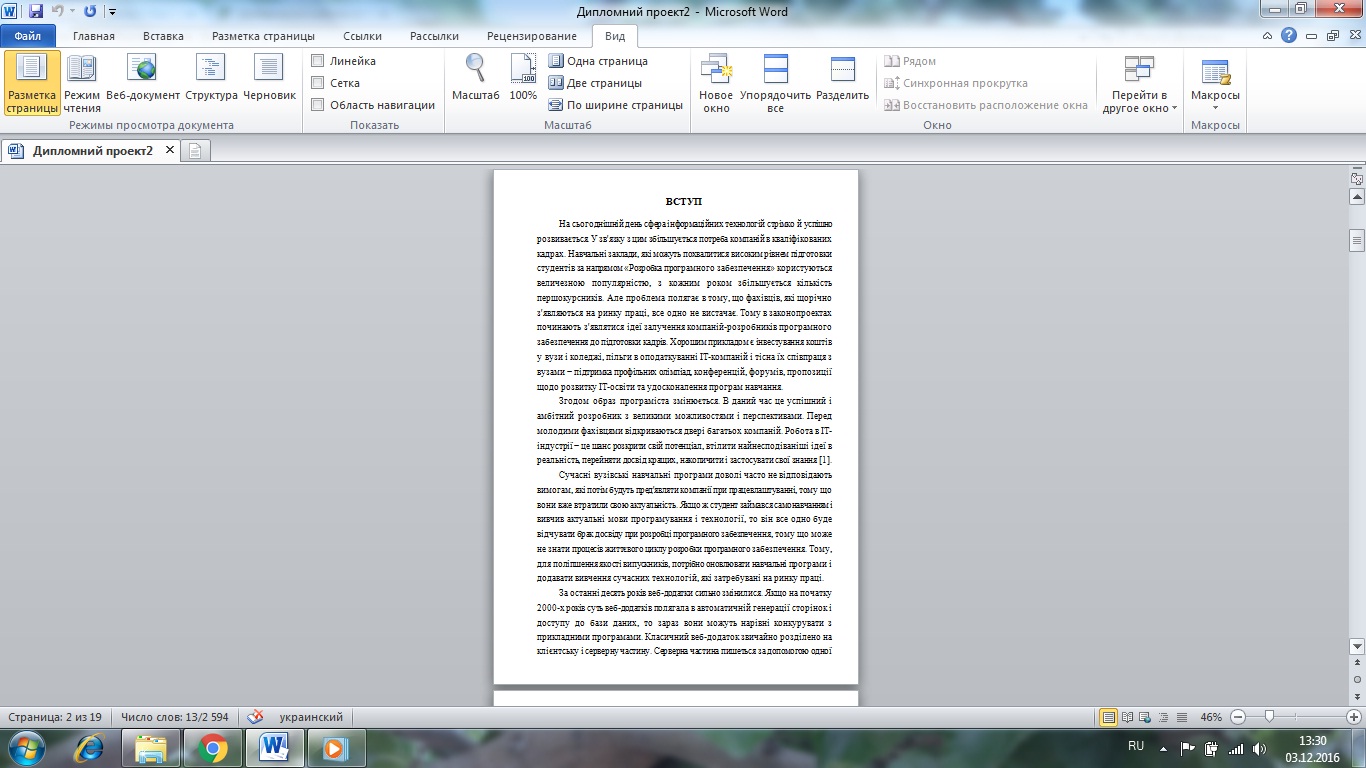Open the Undo history dropdown arrow
Viewport: 1366px width, 768px height.
pyautogui.click(x=72, y=12)
